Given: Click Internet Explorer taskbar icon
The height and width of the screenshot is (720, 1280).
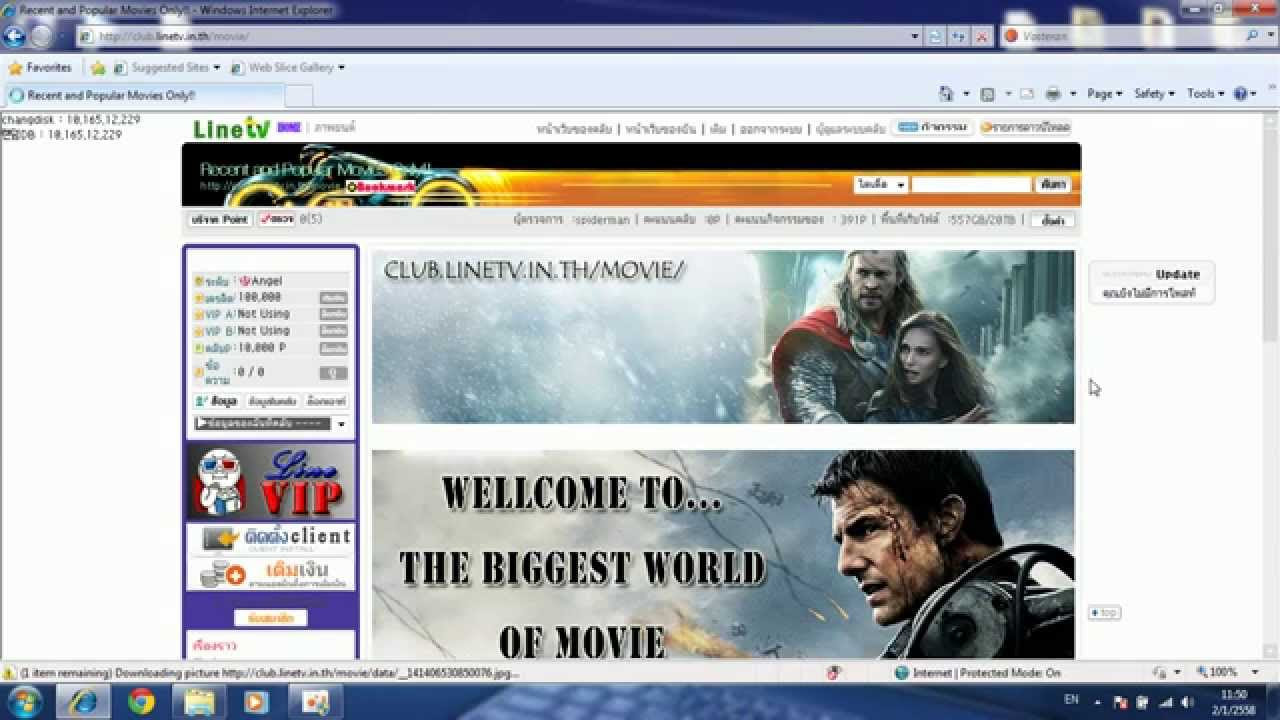Looking at the screenshot, I should [x=84, y=702].
